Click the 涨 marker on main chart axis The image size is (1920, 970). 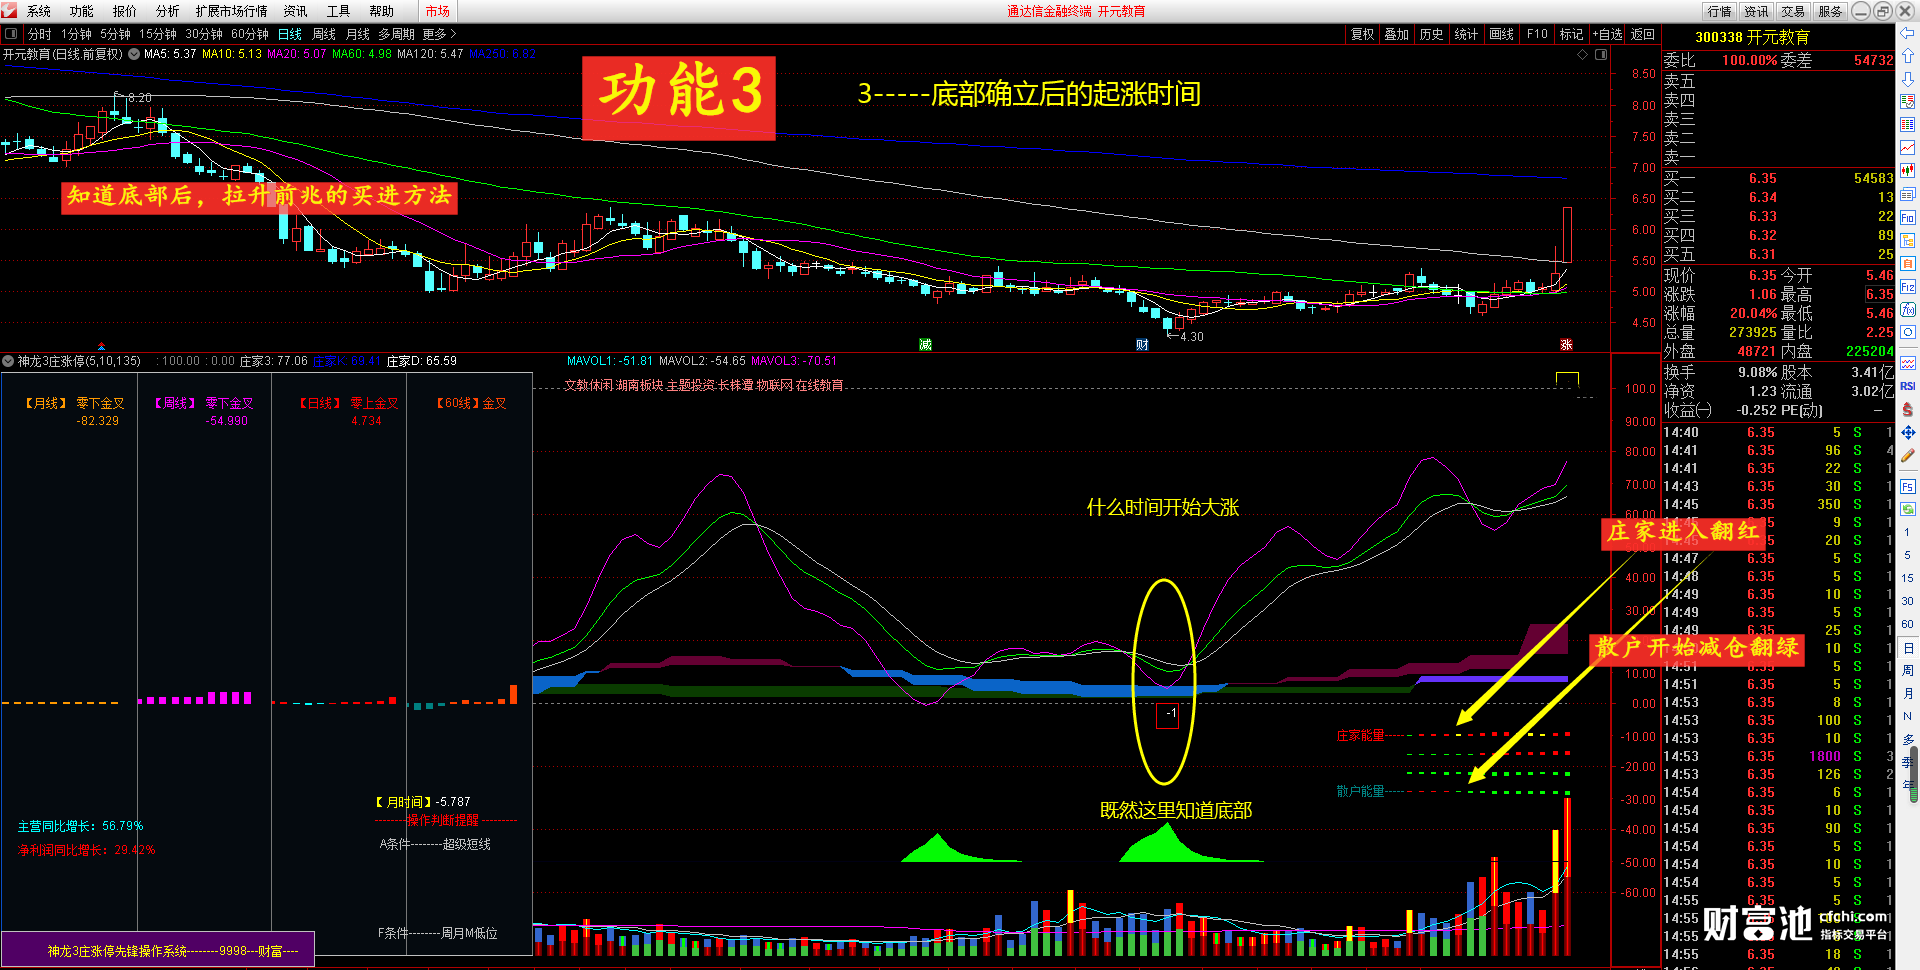pyautogui.click(x=1567, y=344)
